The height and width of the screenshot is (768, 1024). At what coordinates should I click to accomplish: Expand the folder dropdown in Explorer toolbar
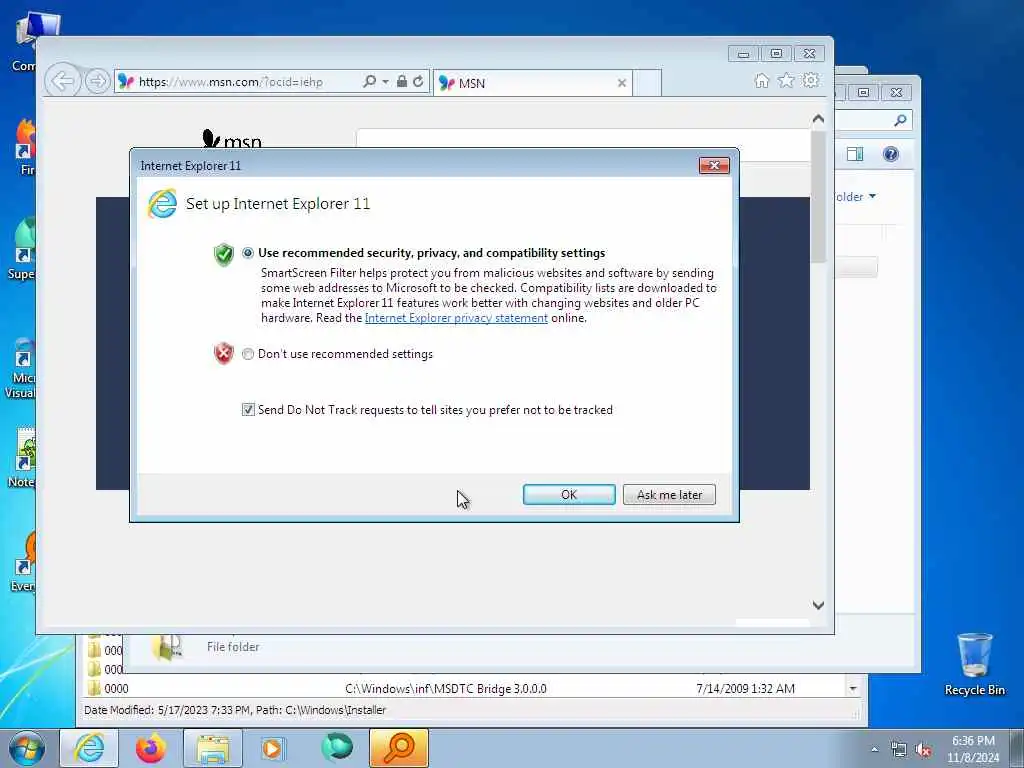(x=872, y=196)
